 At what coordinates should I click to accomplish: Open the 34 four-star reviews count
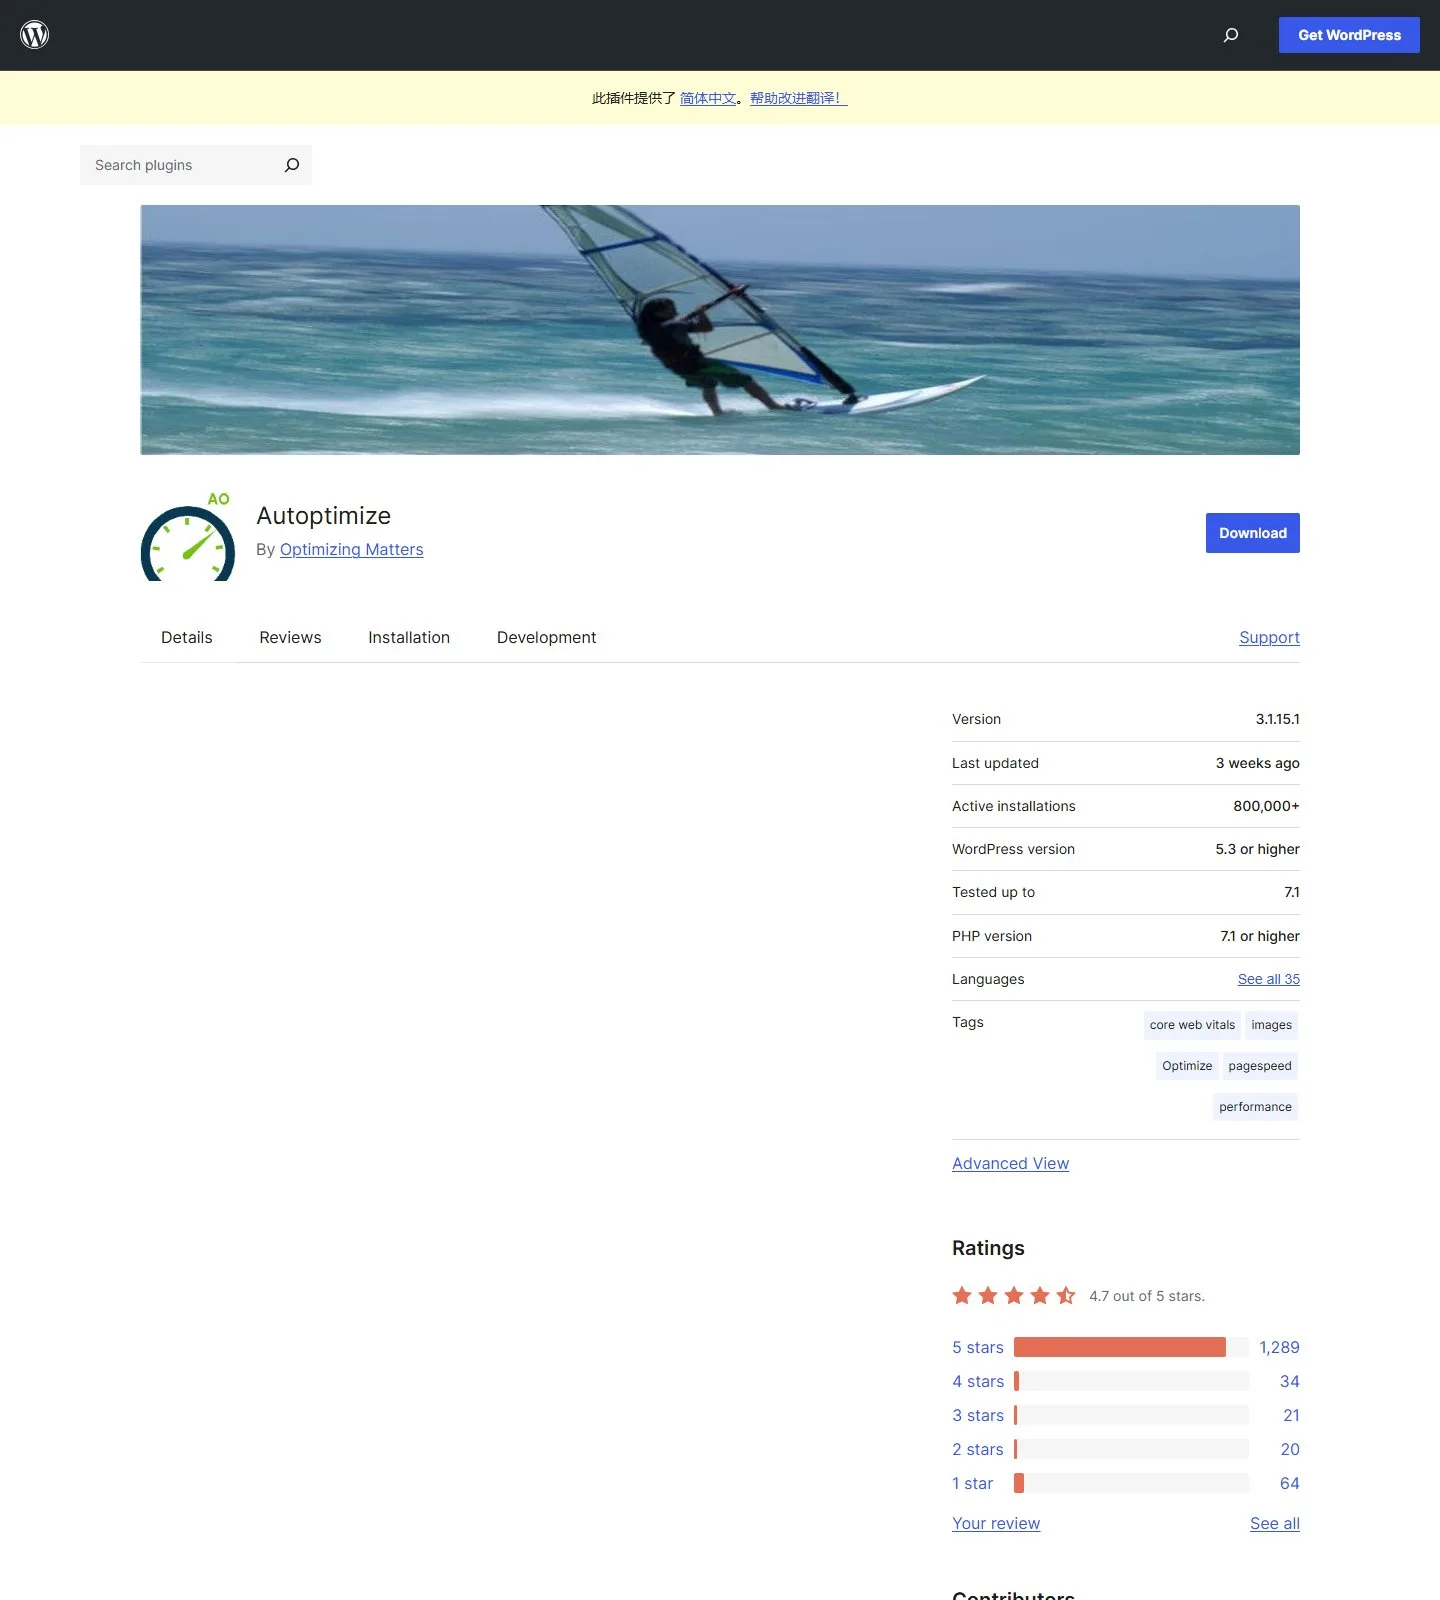1290,1382
